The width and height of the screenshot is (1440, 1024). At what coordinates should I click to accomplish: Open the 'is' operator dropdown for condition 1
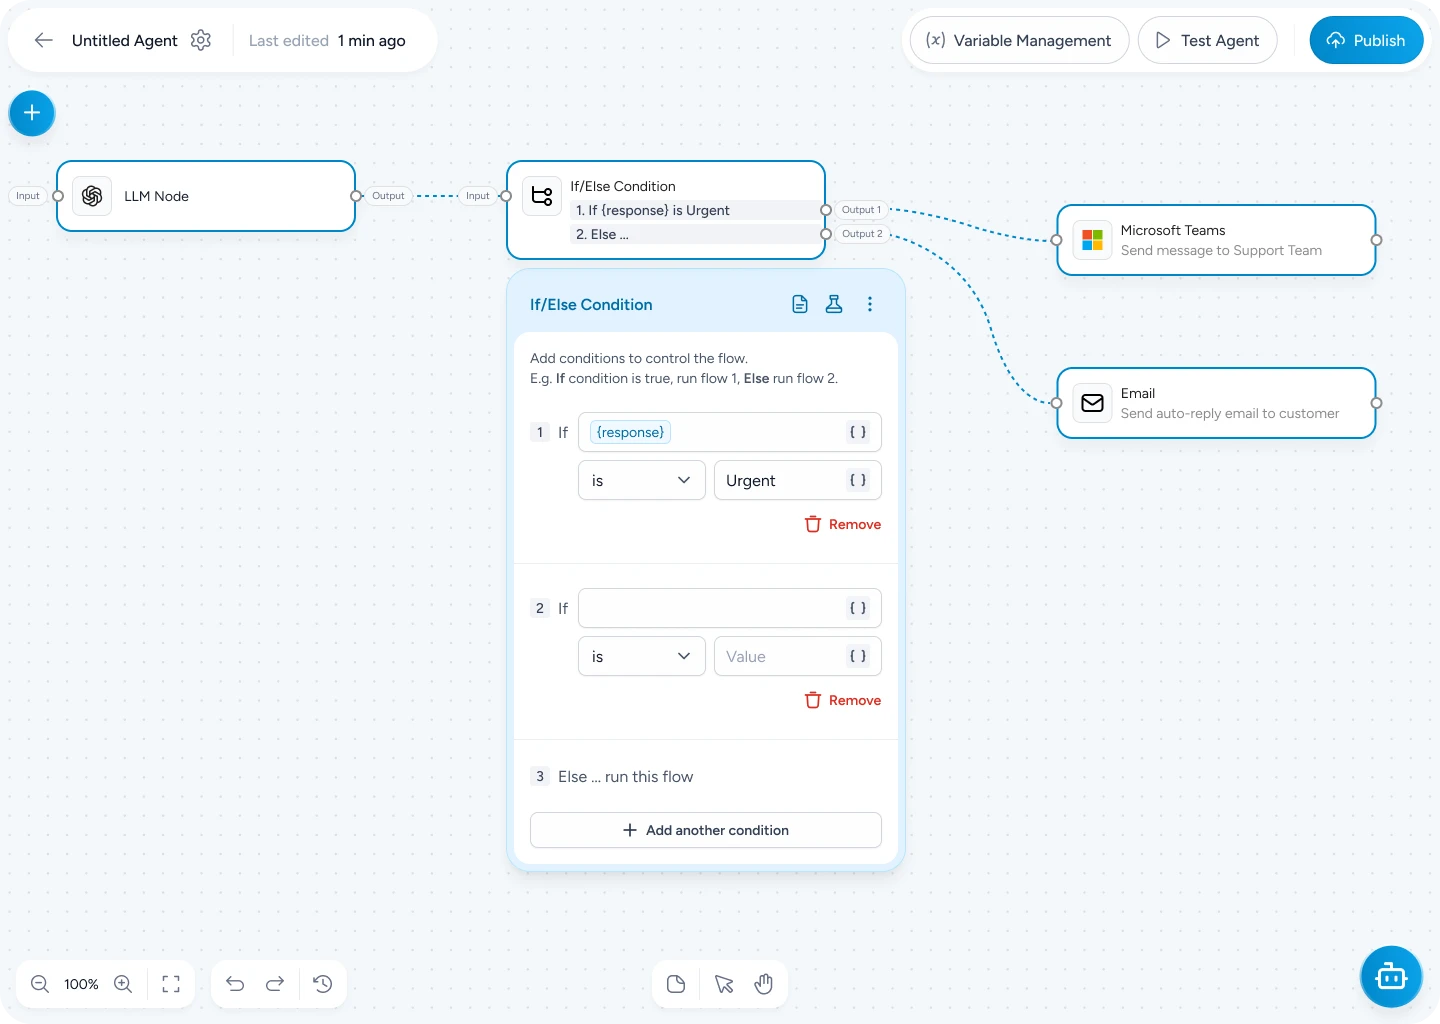pyautogui.click(x=642, y=480)
